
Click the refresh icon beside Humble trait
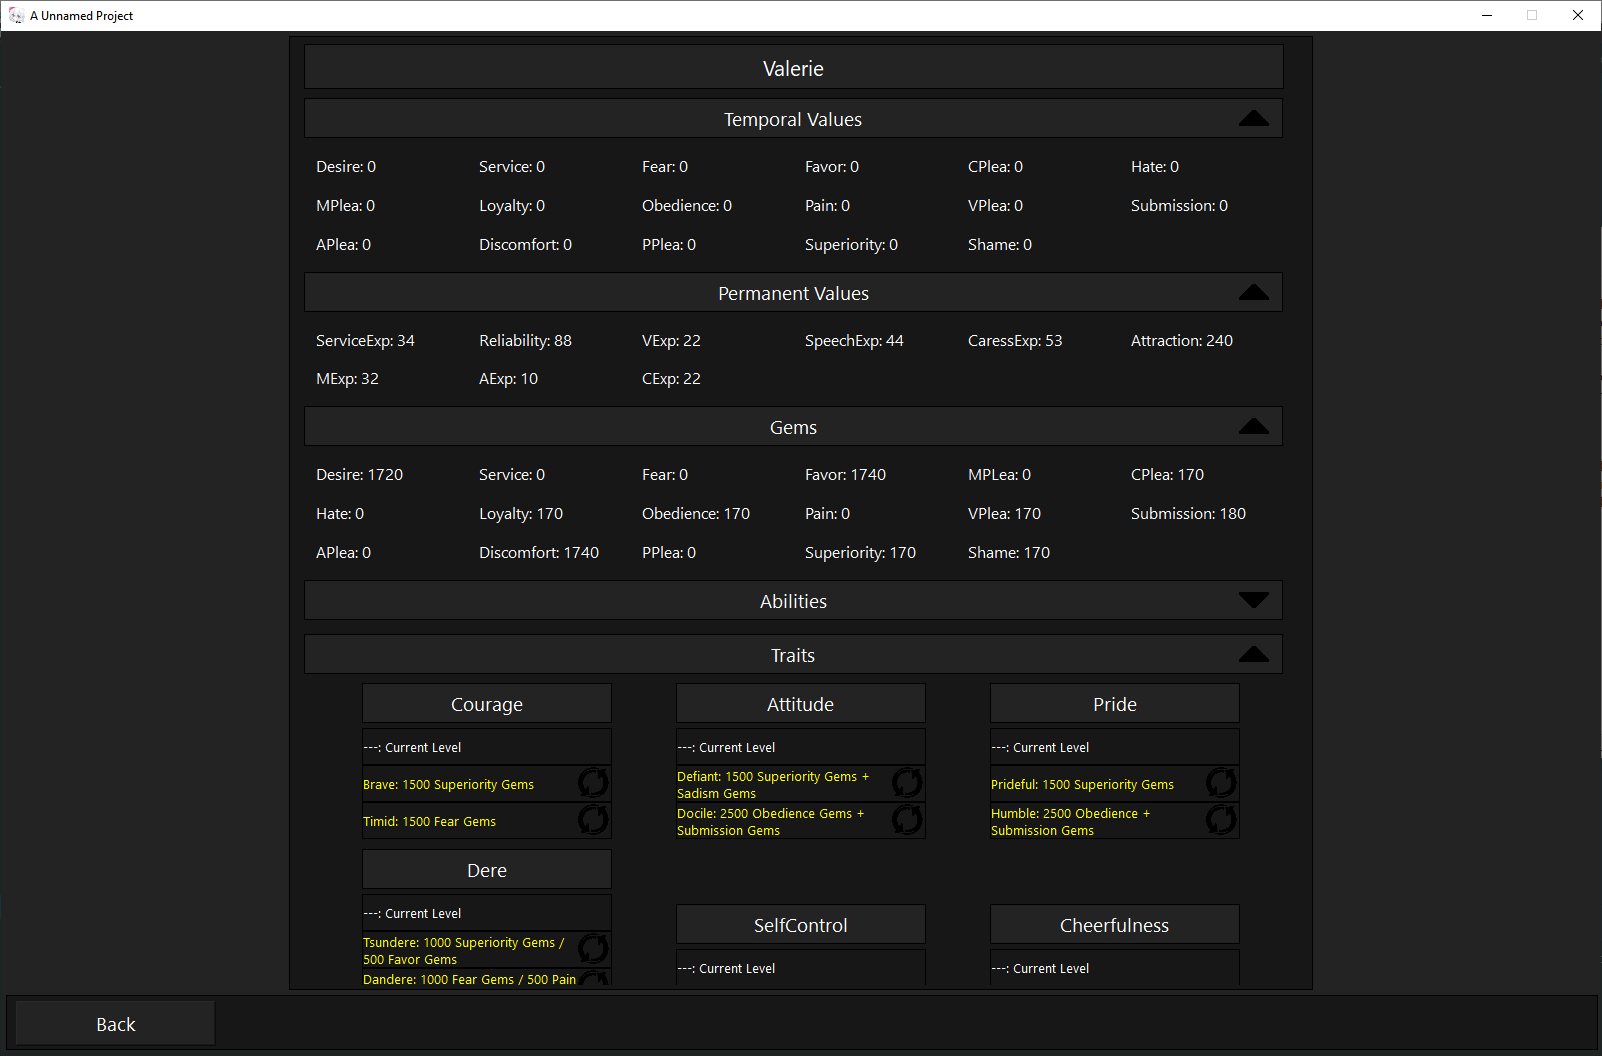pyautogui.click(x=1221, y=820)
